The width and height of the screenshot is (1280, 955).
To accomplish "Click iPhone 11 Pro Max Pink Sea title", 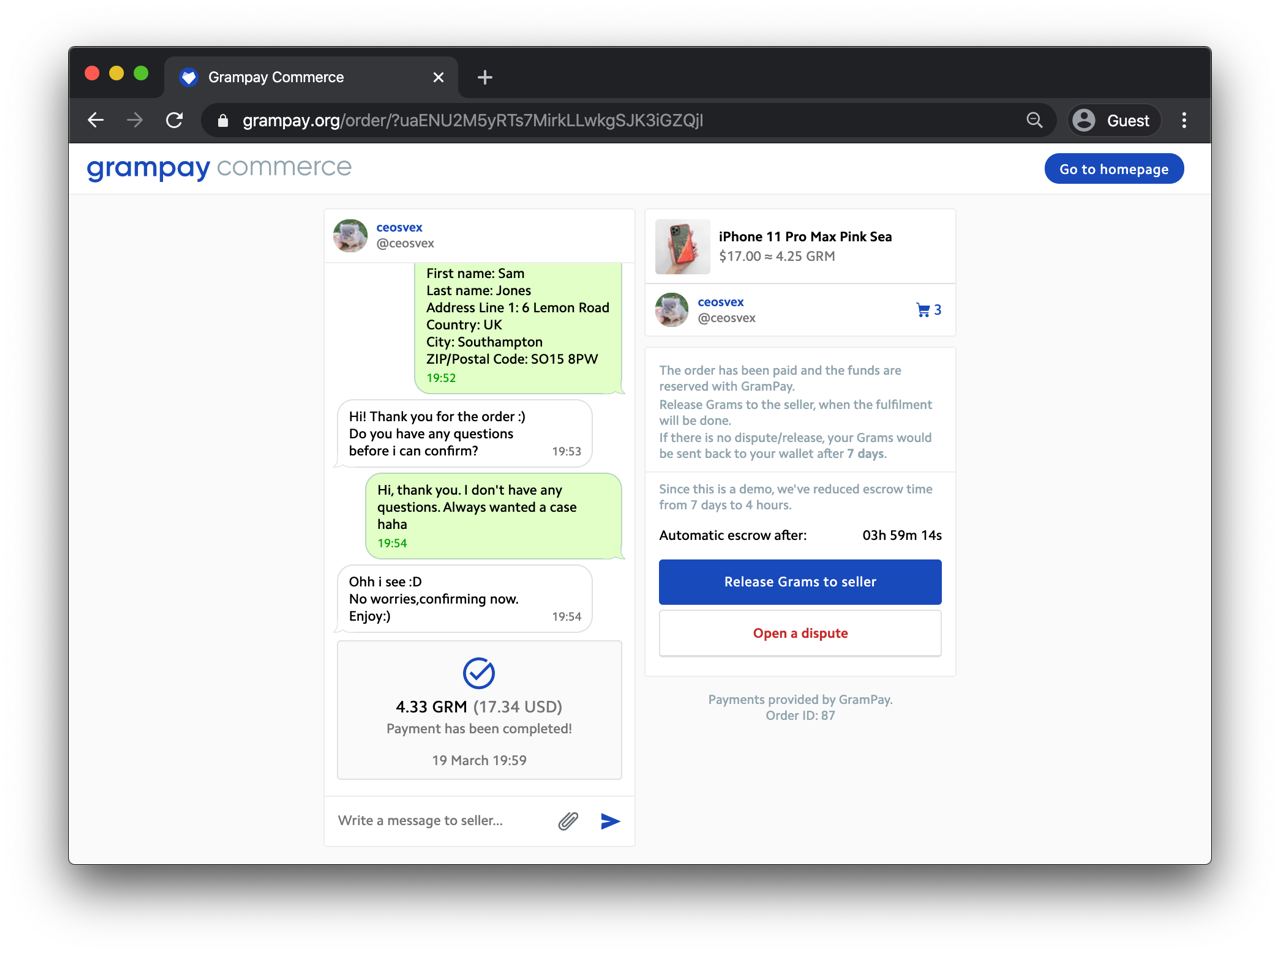I will click(805, 237).
